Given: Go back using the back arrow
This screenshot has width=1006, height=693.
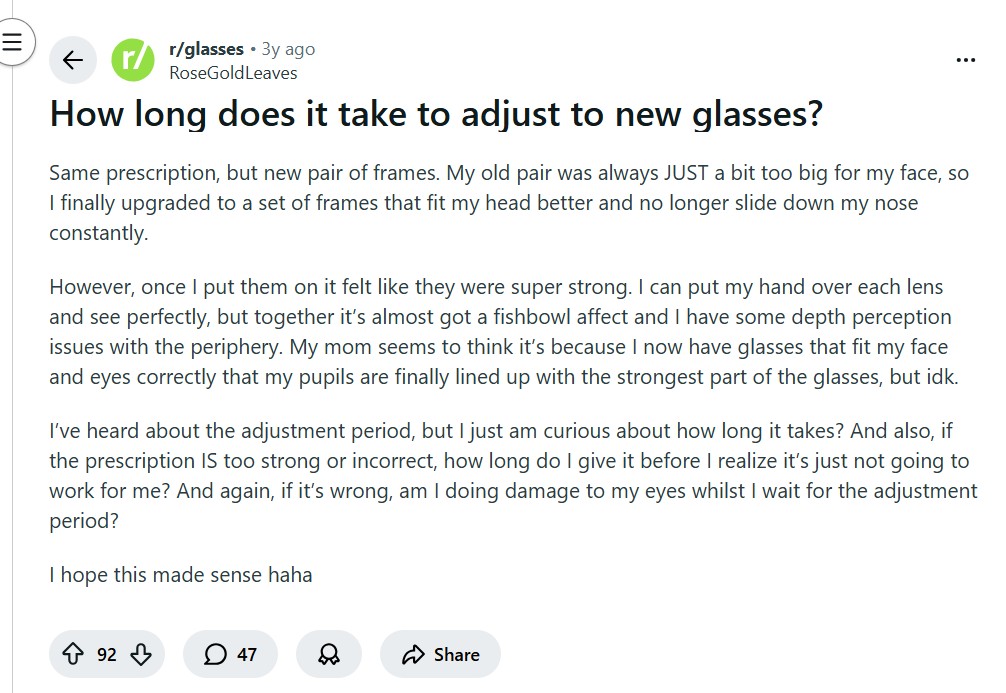Looking at the screenshot, I should [x=73, y=60].
